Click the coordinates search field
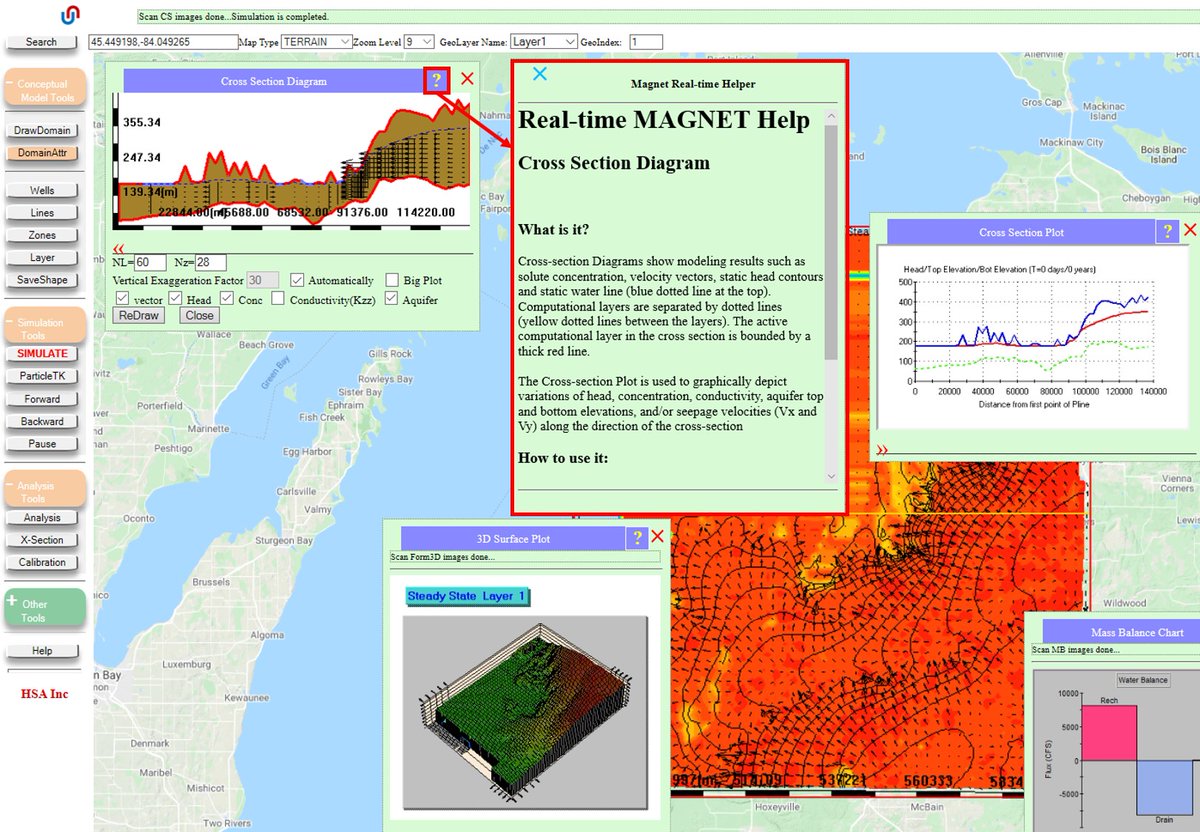 click(163, 42)
